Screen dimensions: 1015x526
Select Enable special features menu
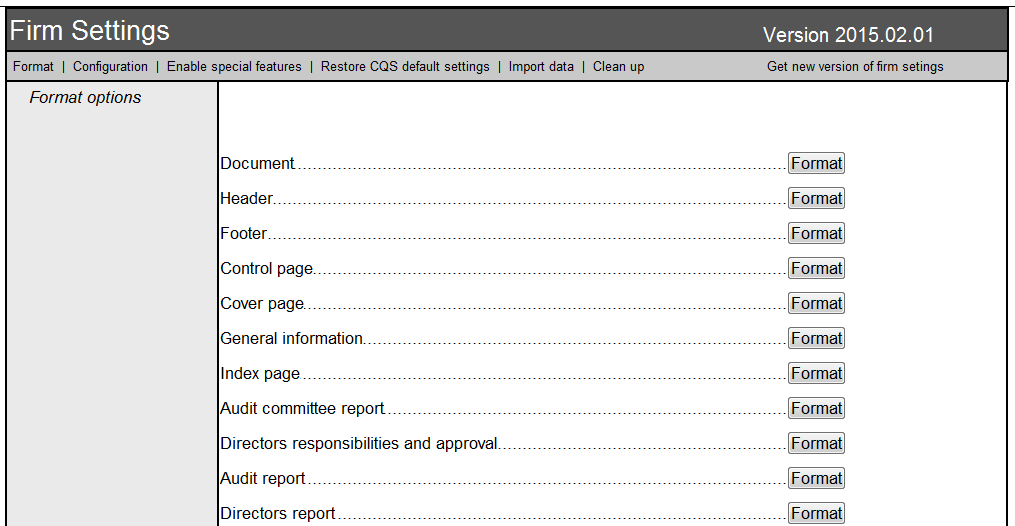click(234, 67)
